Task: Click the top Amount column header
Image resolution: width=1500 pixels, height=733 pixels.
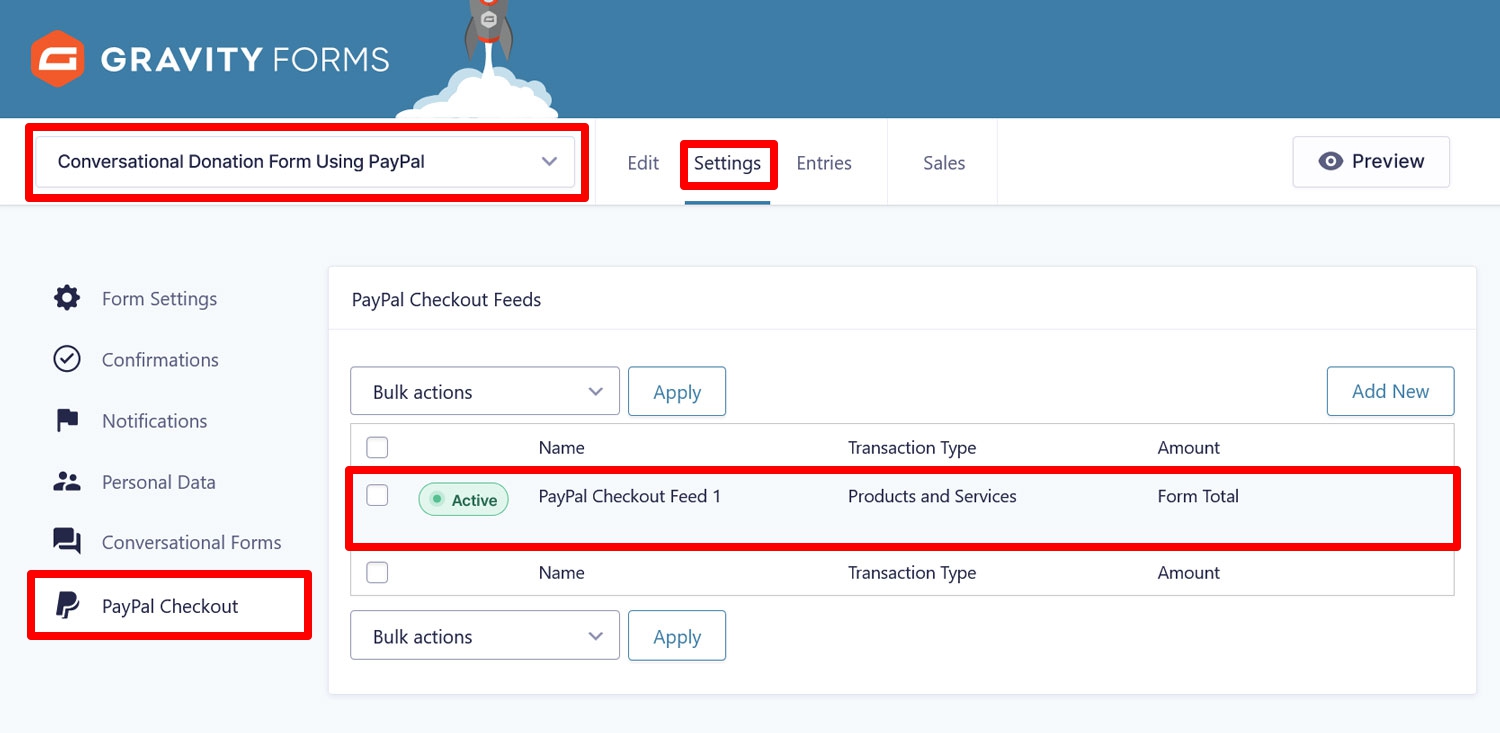Action: point(1189,447)
